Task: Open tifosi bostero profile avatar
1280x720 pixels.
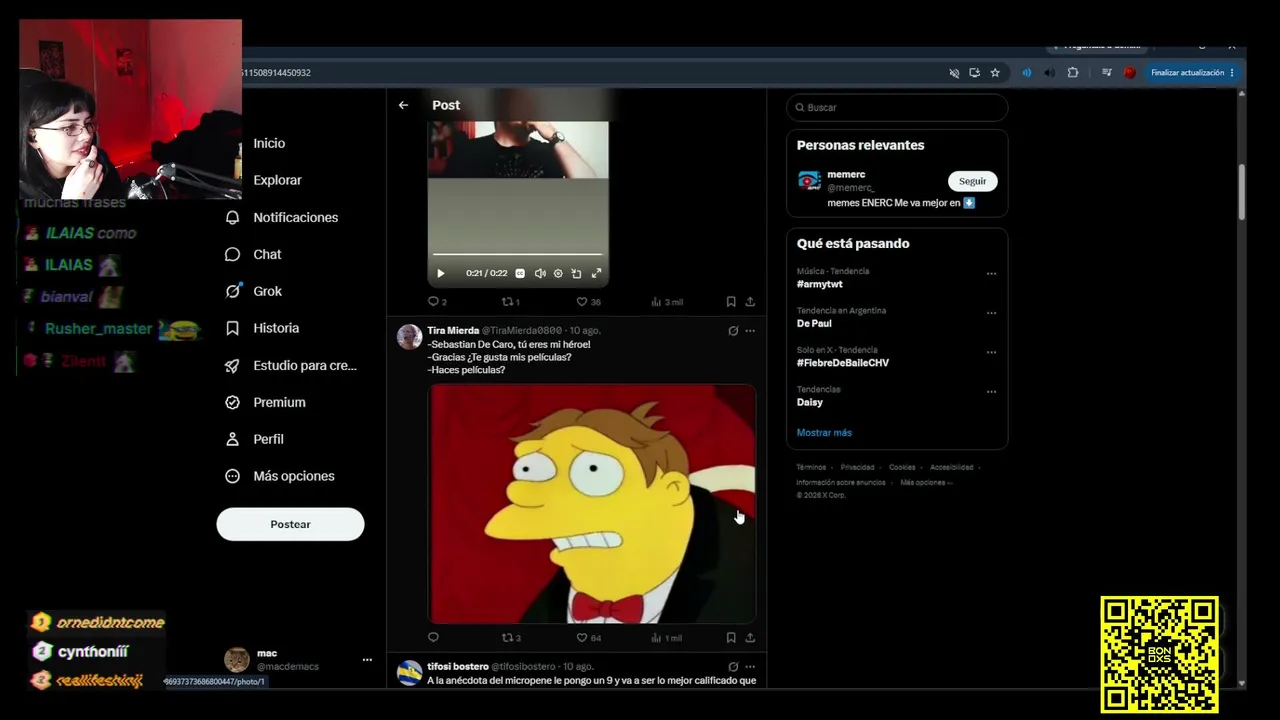Action: [x=409, y=672]
